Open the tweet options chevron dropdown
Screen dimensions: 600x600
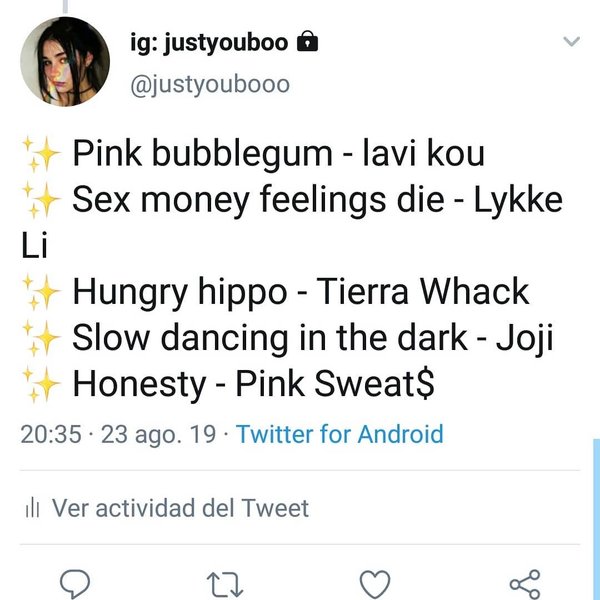point(571,42)
